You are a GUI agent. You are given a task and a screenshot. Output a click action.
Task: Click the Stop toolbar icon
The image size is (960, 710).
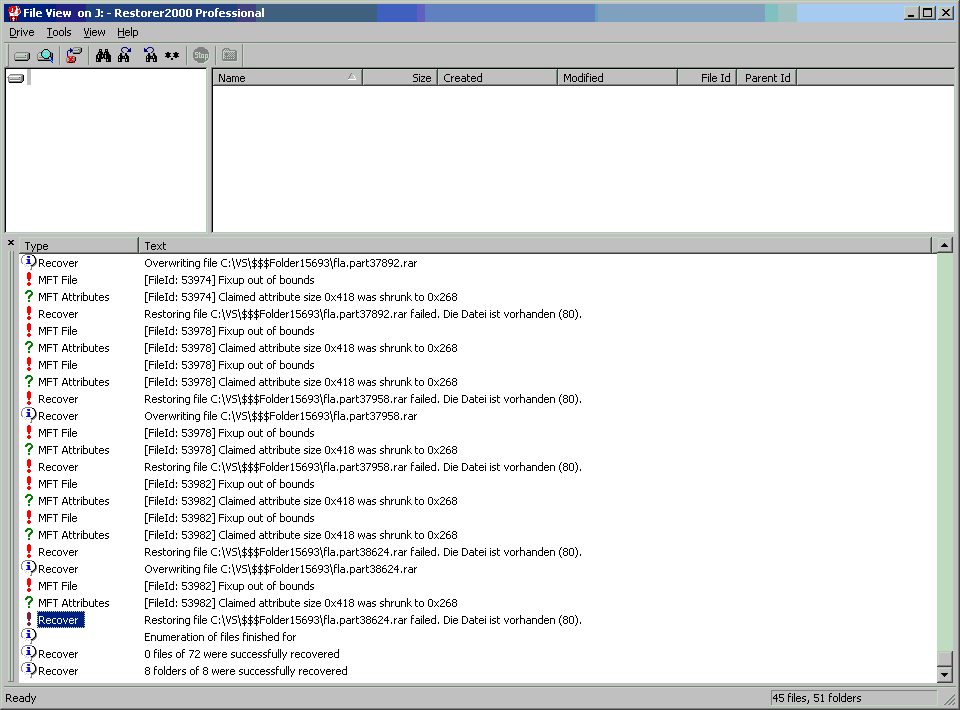(x=201, y=56)
